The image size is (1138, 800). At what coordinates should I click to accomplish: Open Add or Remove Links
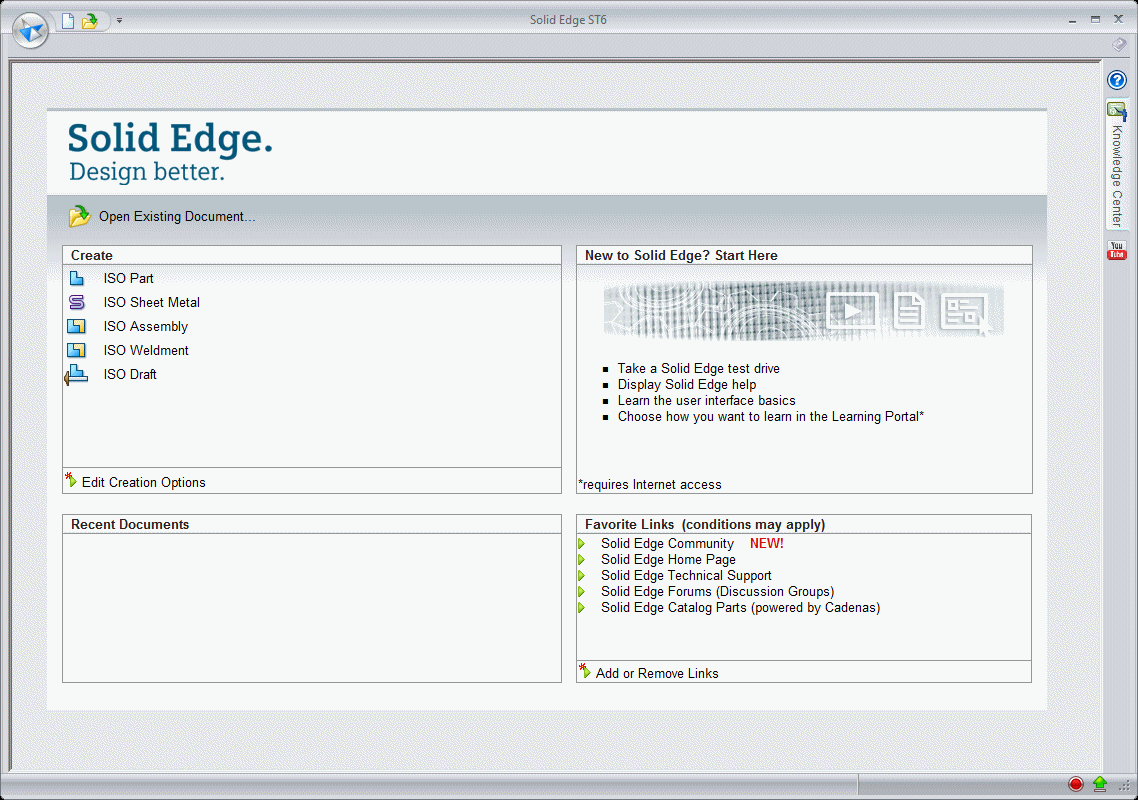pos(657,673)
